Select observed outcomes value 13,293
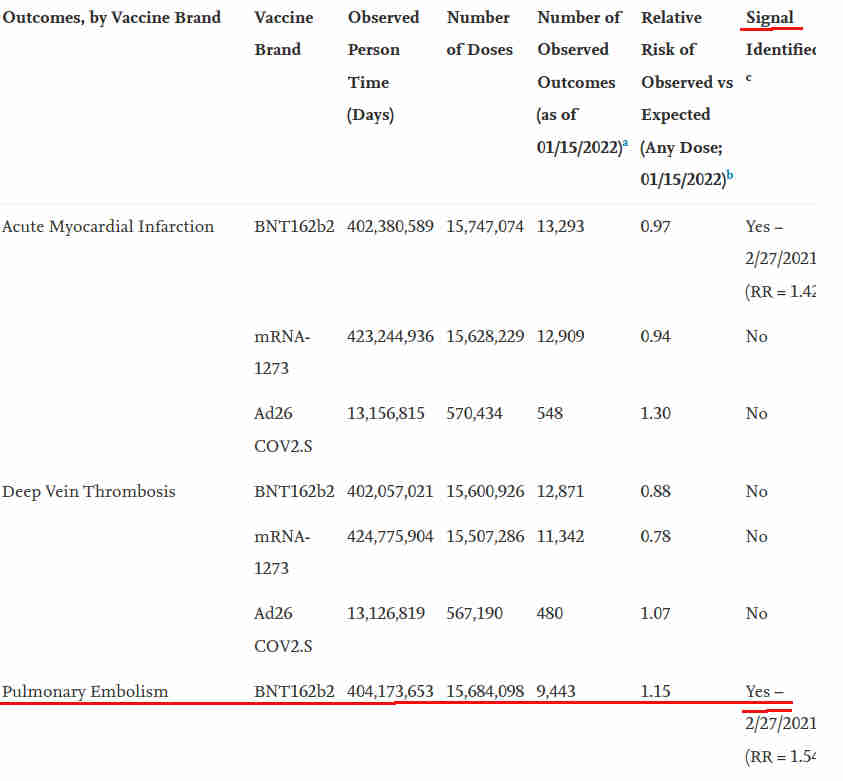This screenshot has width=843, height=781. 560,227
